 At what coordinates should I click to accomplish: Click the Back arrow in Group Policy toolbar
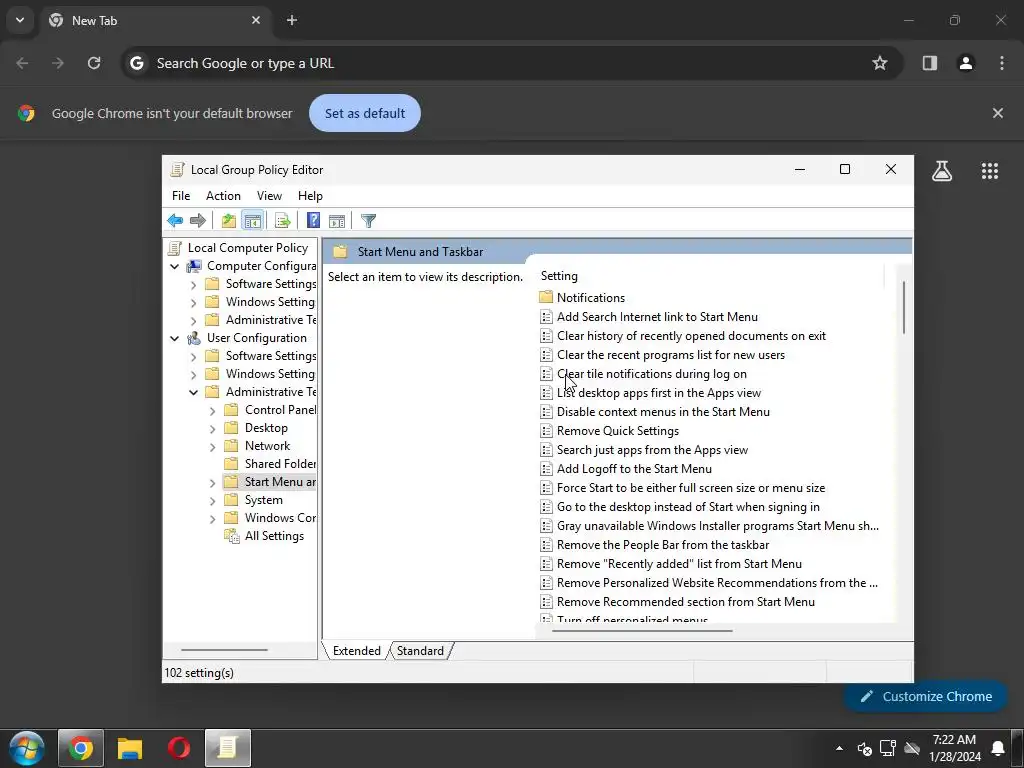click(175, 221)
